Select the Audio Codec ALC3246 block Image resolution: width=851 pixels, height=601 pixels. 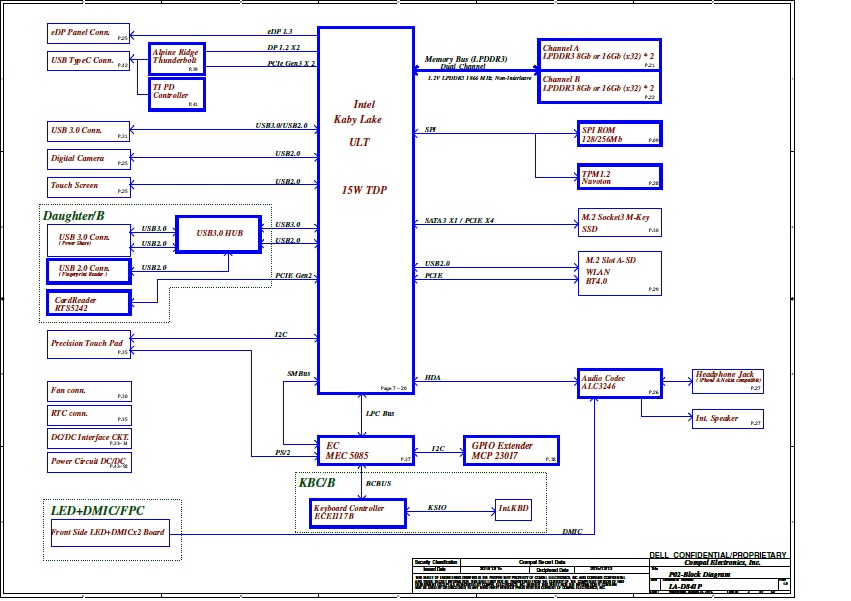click(620, 383)
